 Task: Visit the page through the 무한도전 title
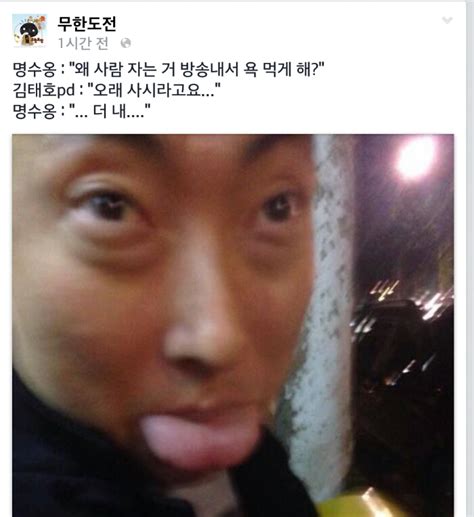87,24
